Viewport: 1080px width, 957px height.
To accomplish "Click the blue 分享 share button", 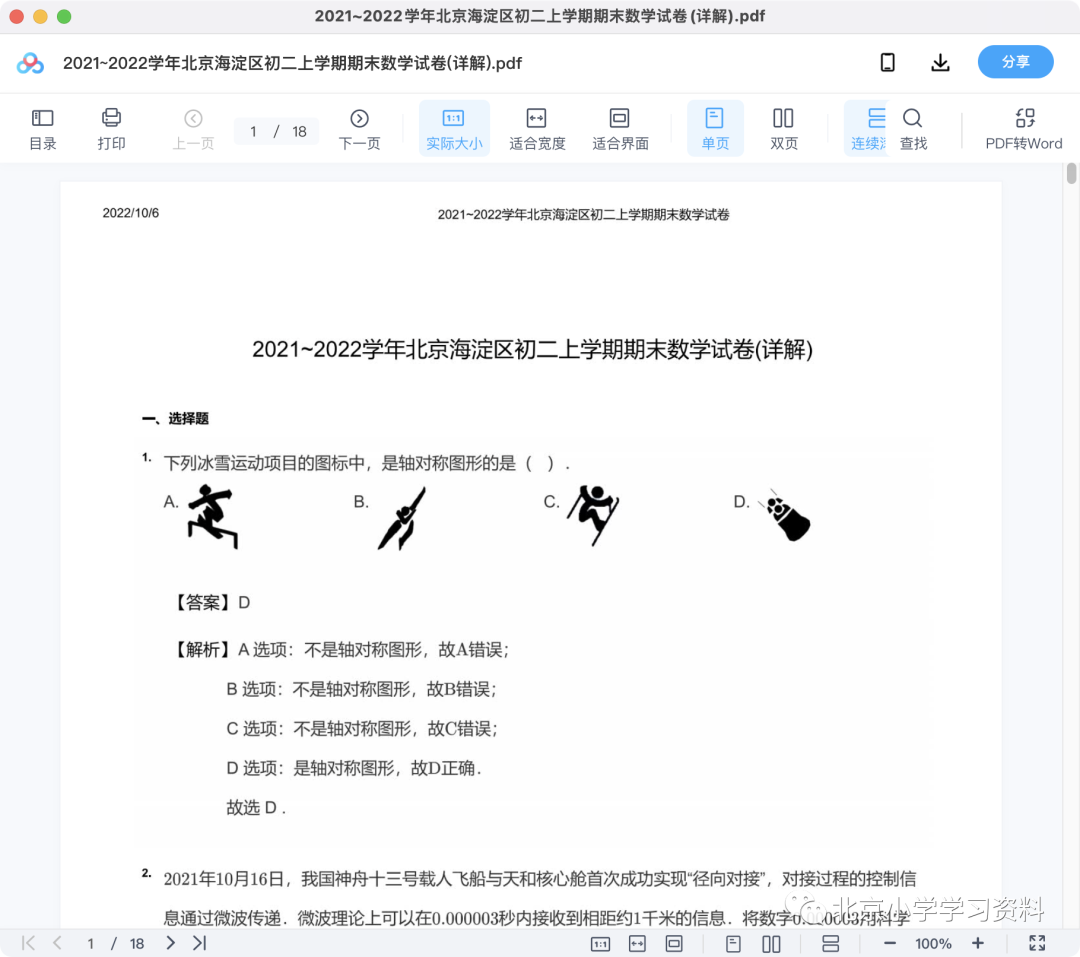I will 1015,62.
